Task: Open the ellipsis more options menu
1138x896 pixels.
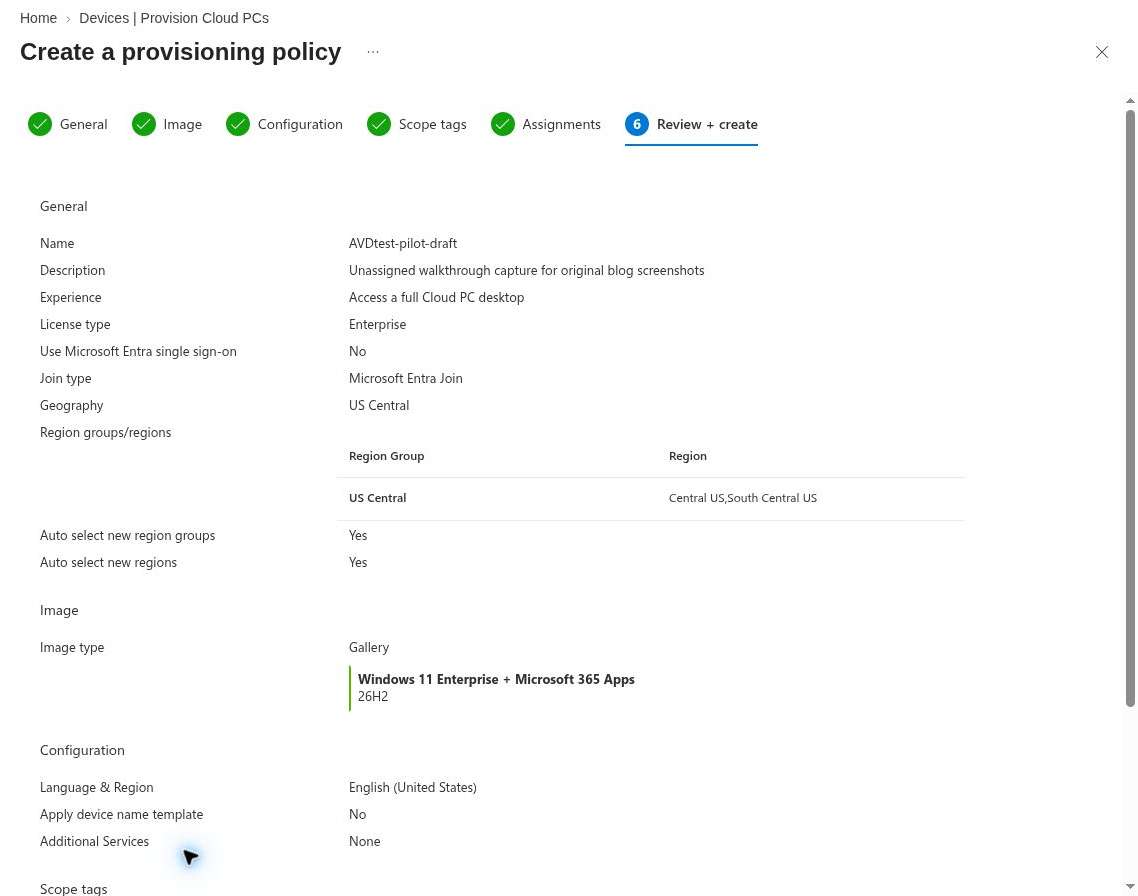Action: click(373, 52)
